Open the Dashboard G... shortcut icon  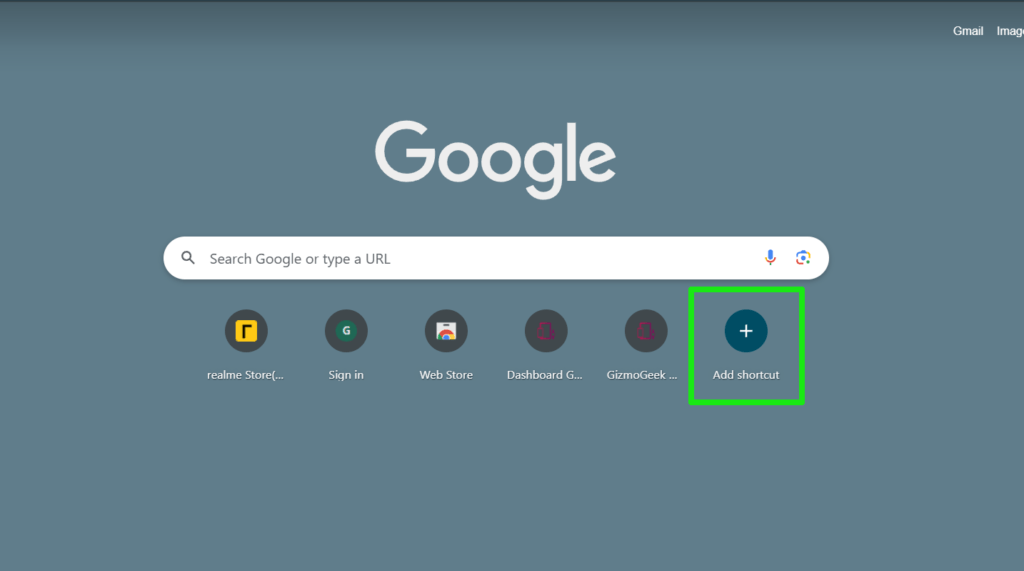[x=546, y=331]
